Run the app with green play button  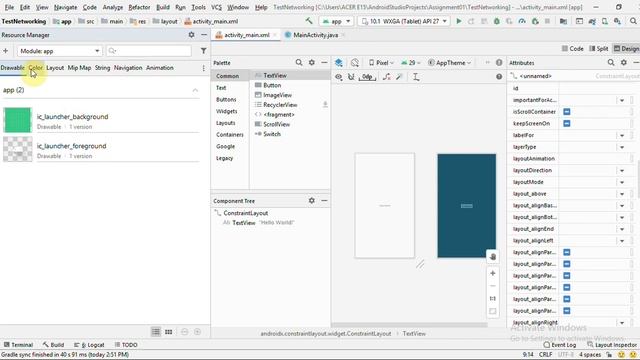(459, 21)
